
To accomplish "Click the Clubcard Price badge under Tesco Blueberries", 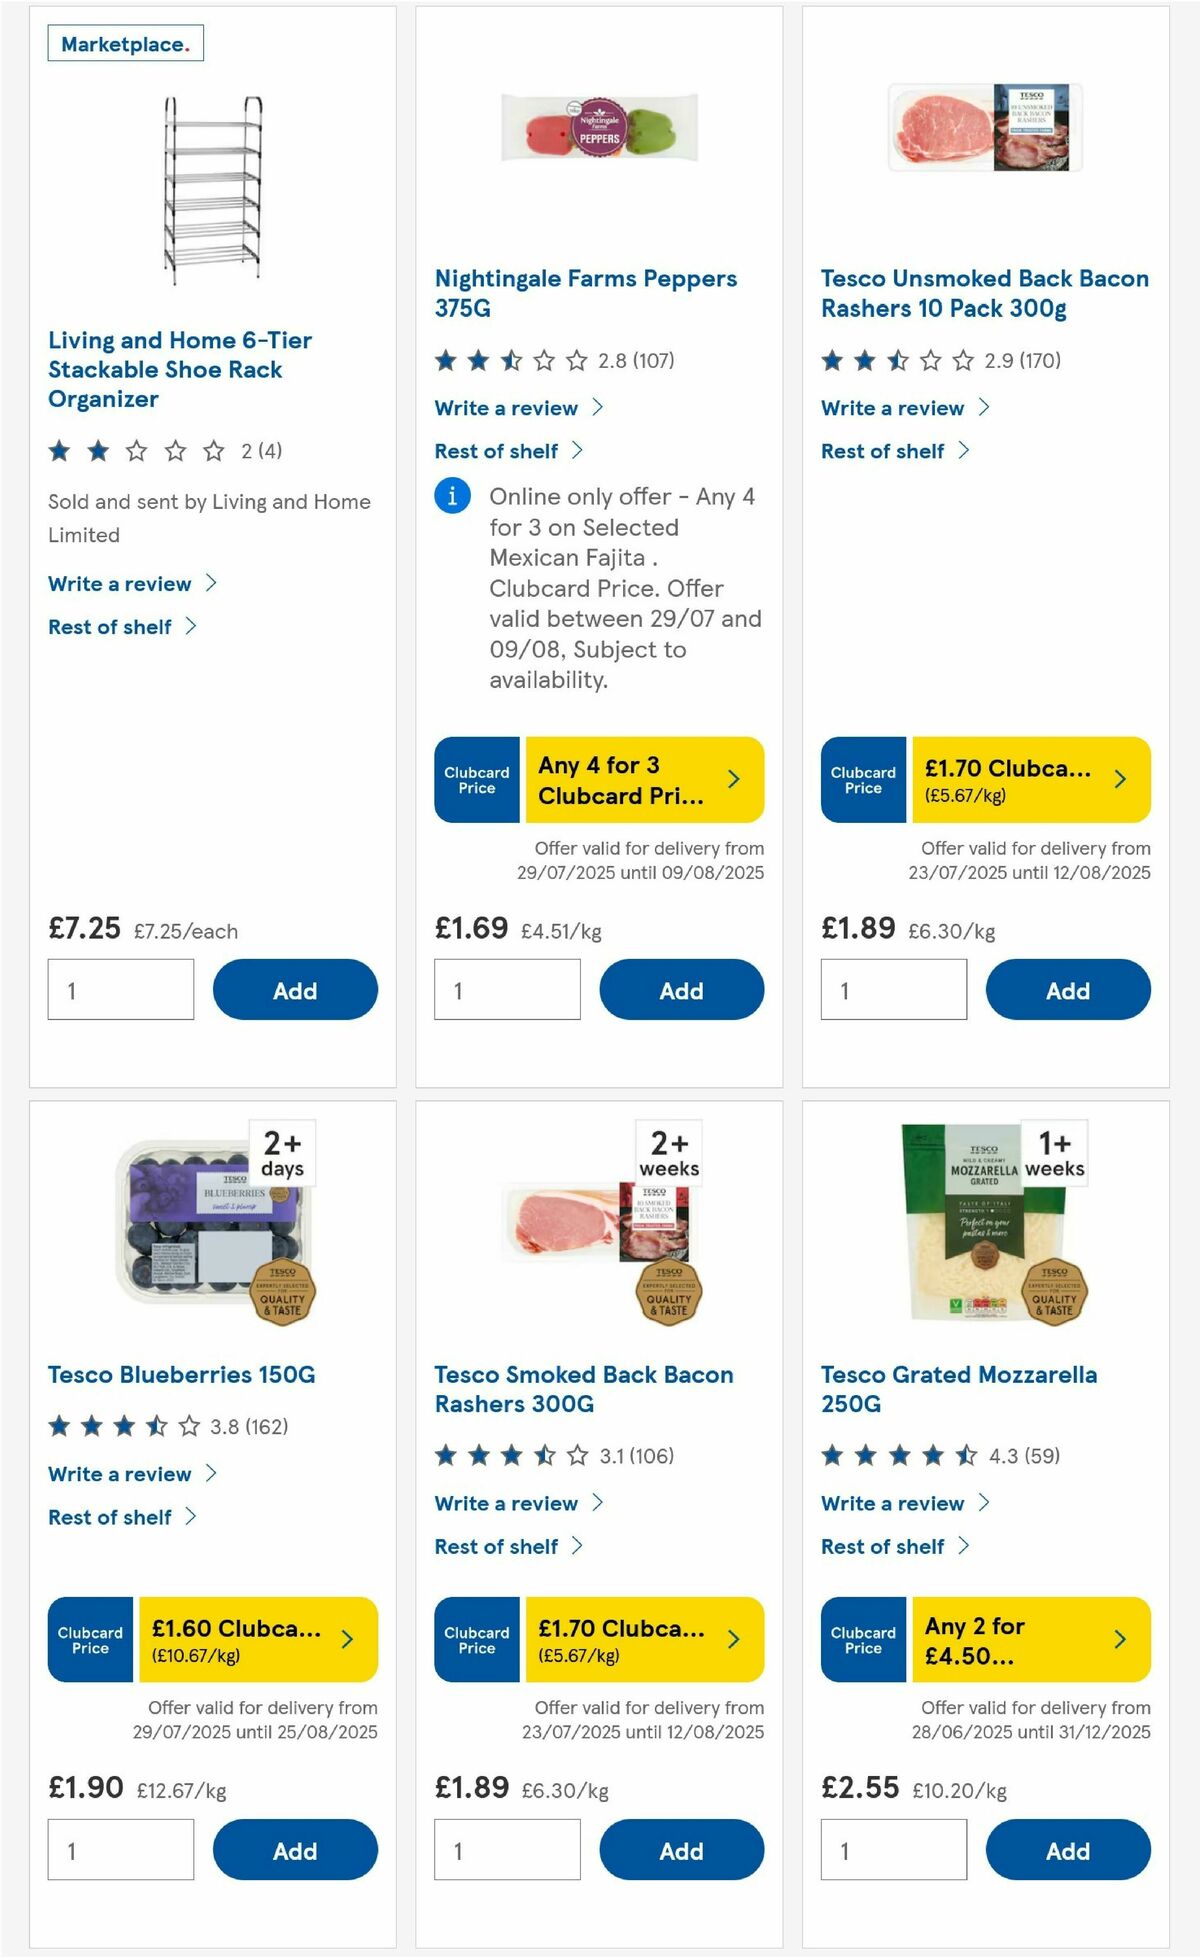I will [90, 1640].
